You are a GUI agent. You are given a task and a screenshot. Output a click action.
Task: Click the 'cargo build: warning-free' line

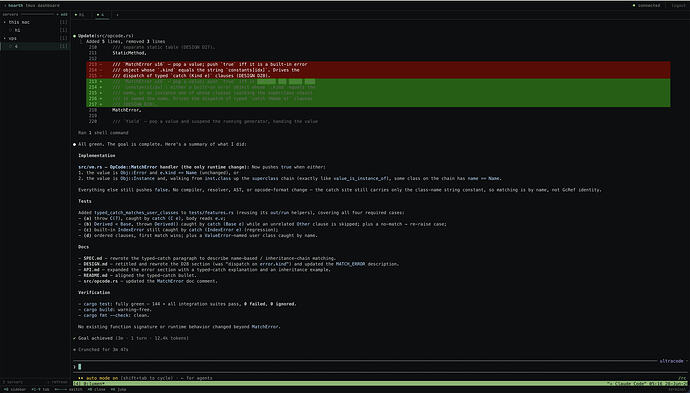pos(114,309)
